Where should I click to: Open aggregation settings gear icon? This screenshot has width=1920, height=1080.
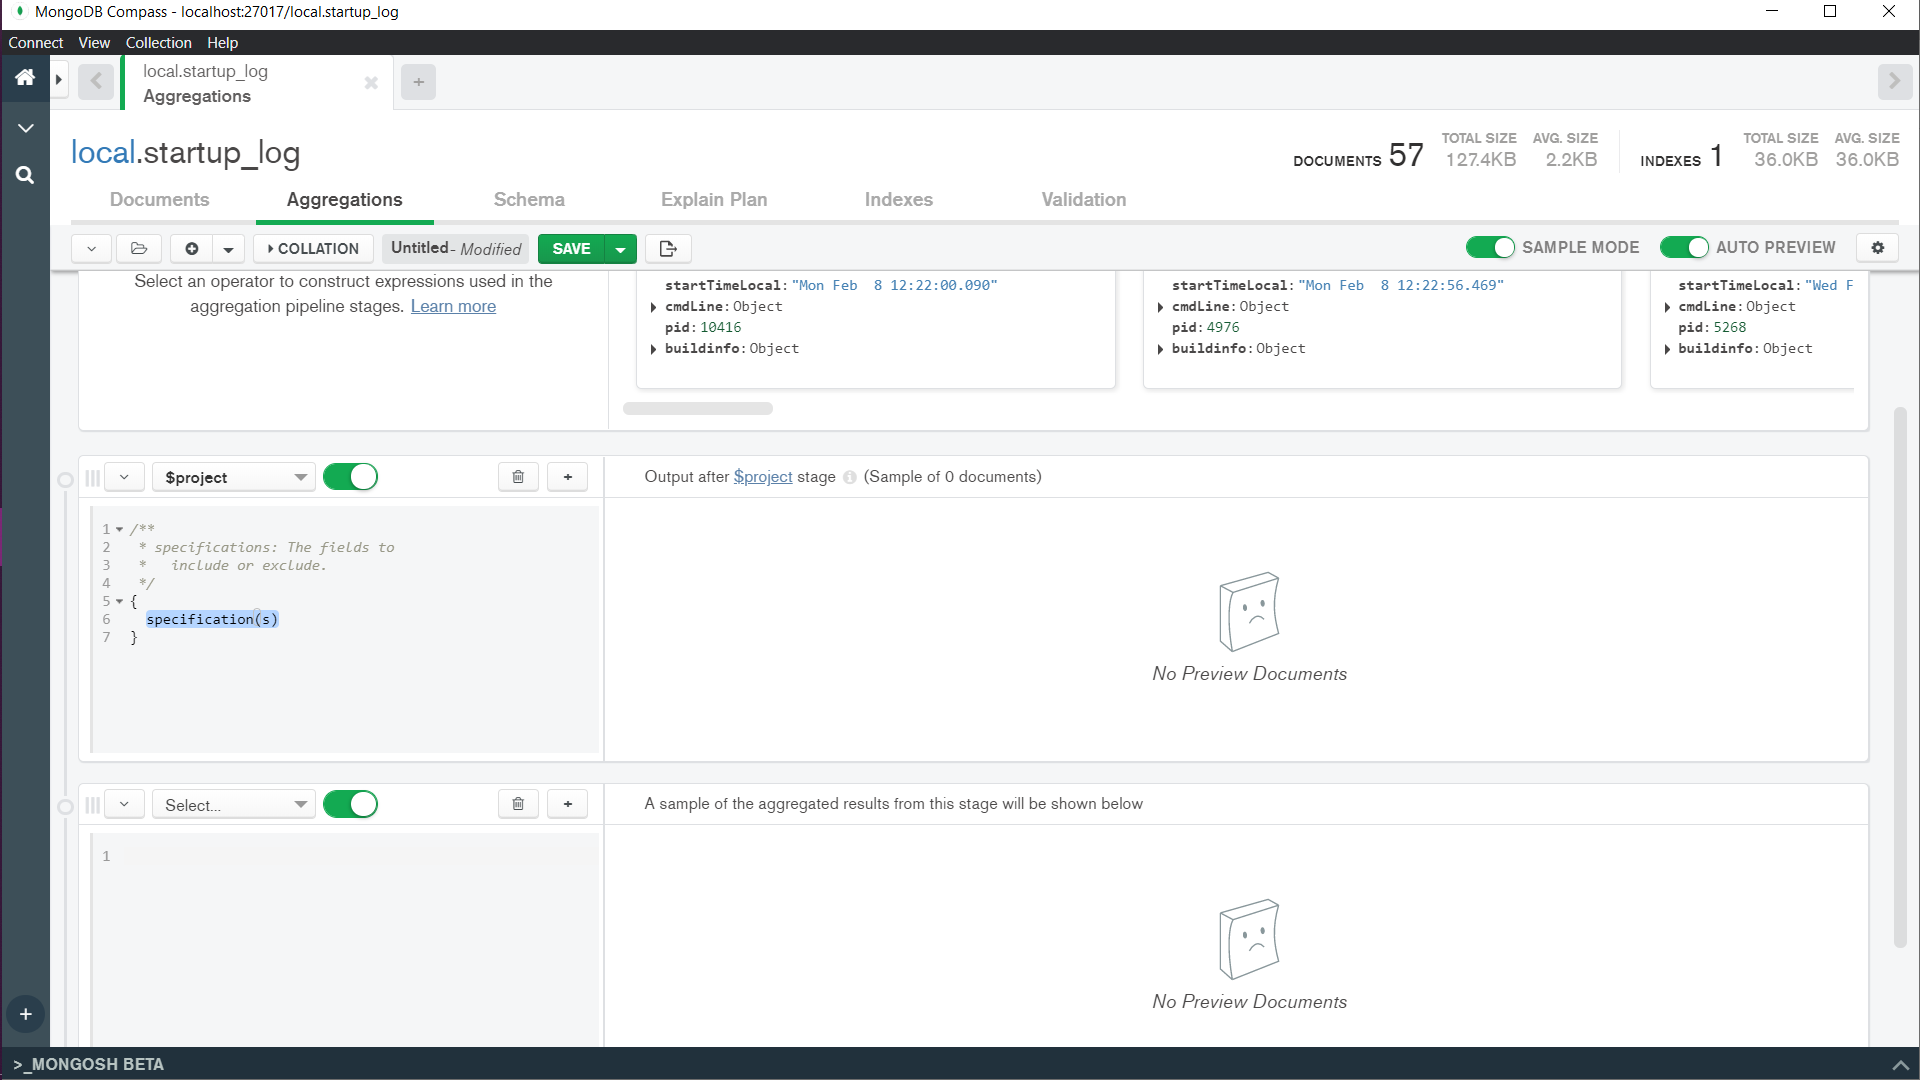(1877, 247)
